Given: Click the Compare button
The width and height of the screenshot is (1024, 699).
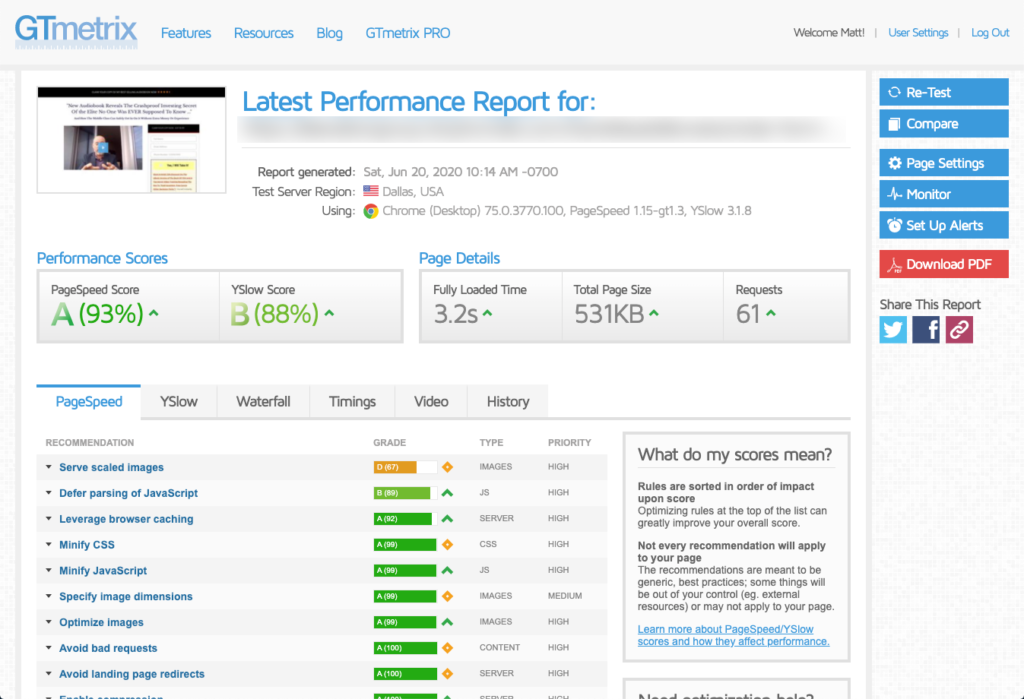Looking at the screenshot, I should point(944,123).
